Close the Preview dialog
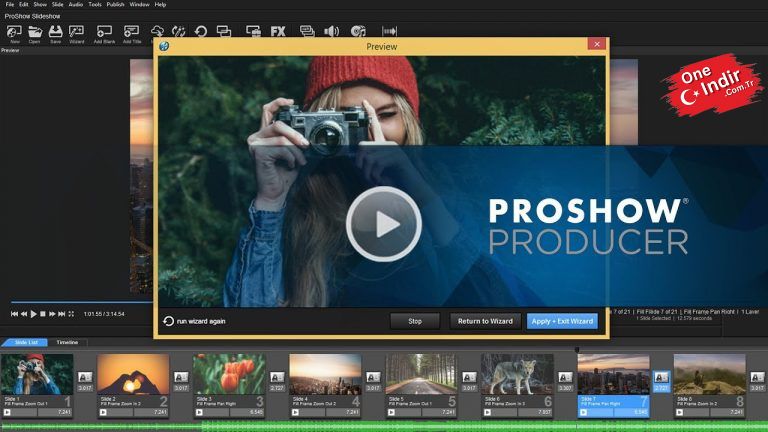 [597, 44]
